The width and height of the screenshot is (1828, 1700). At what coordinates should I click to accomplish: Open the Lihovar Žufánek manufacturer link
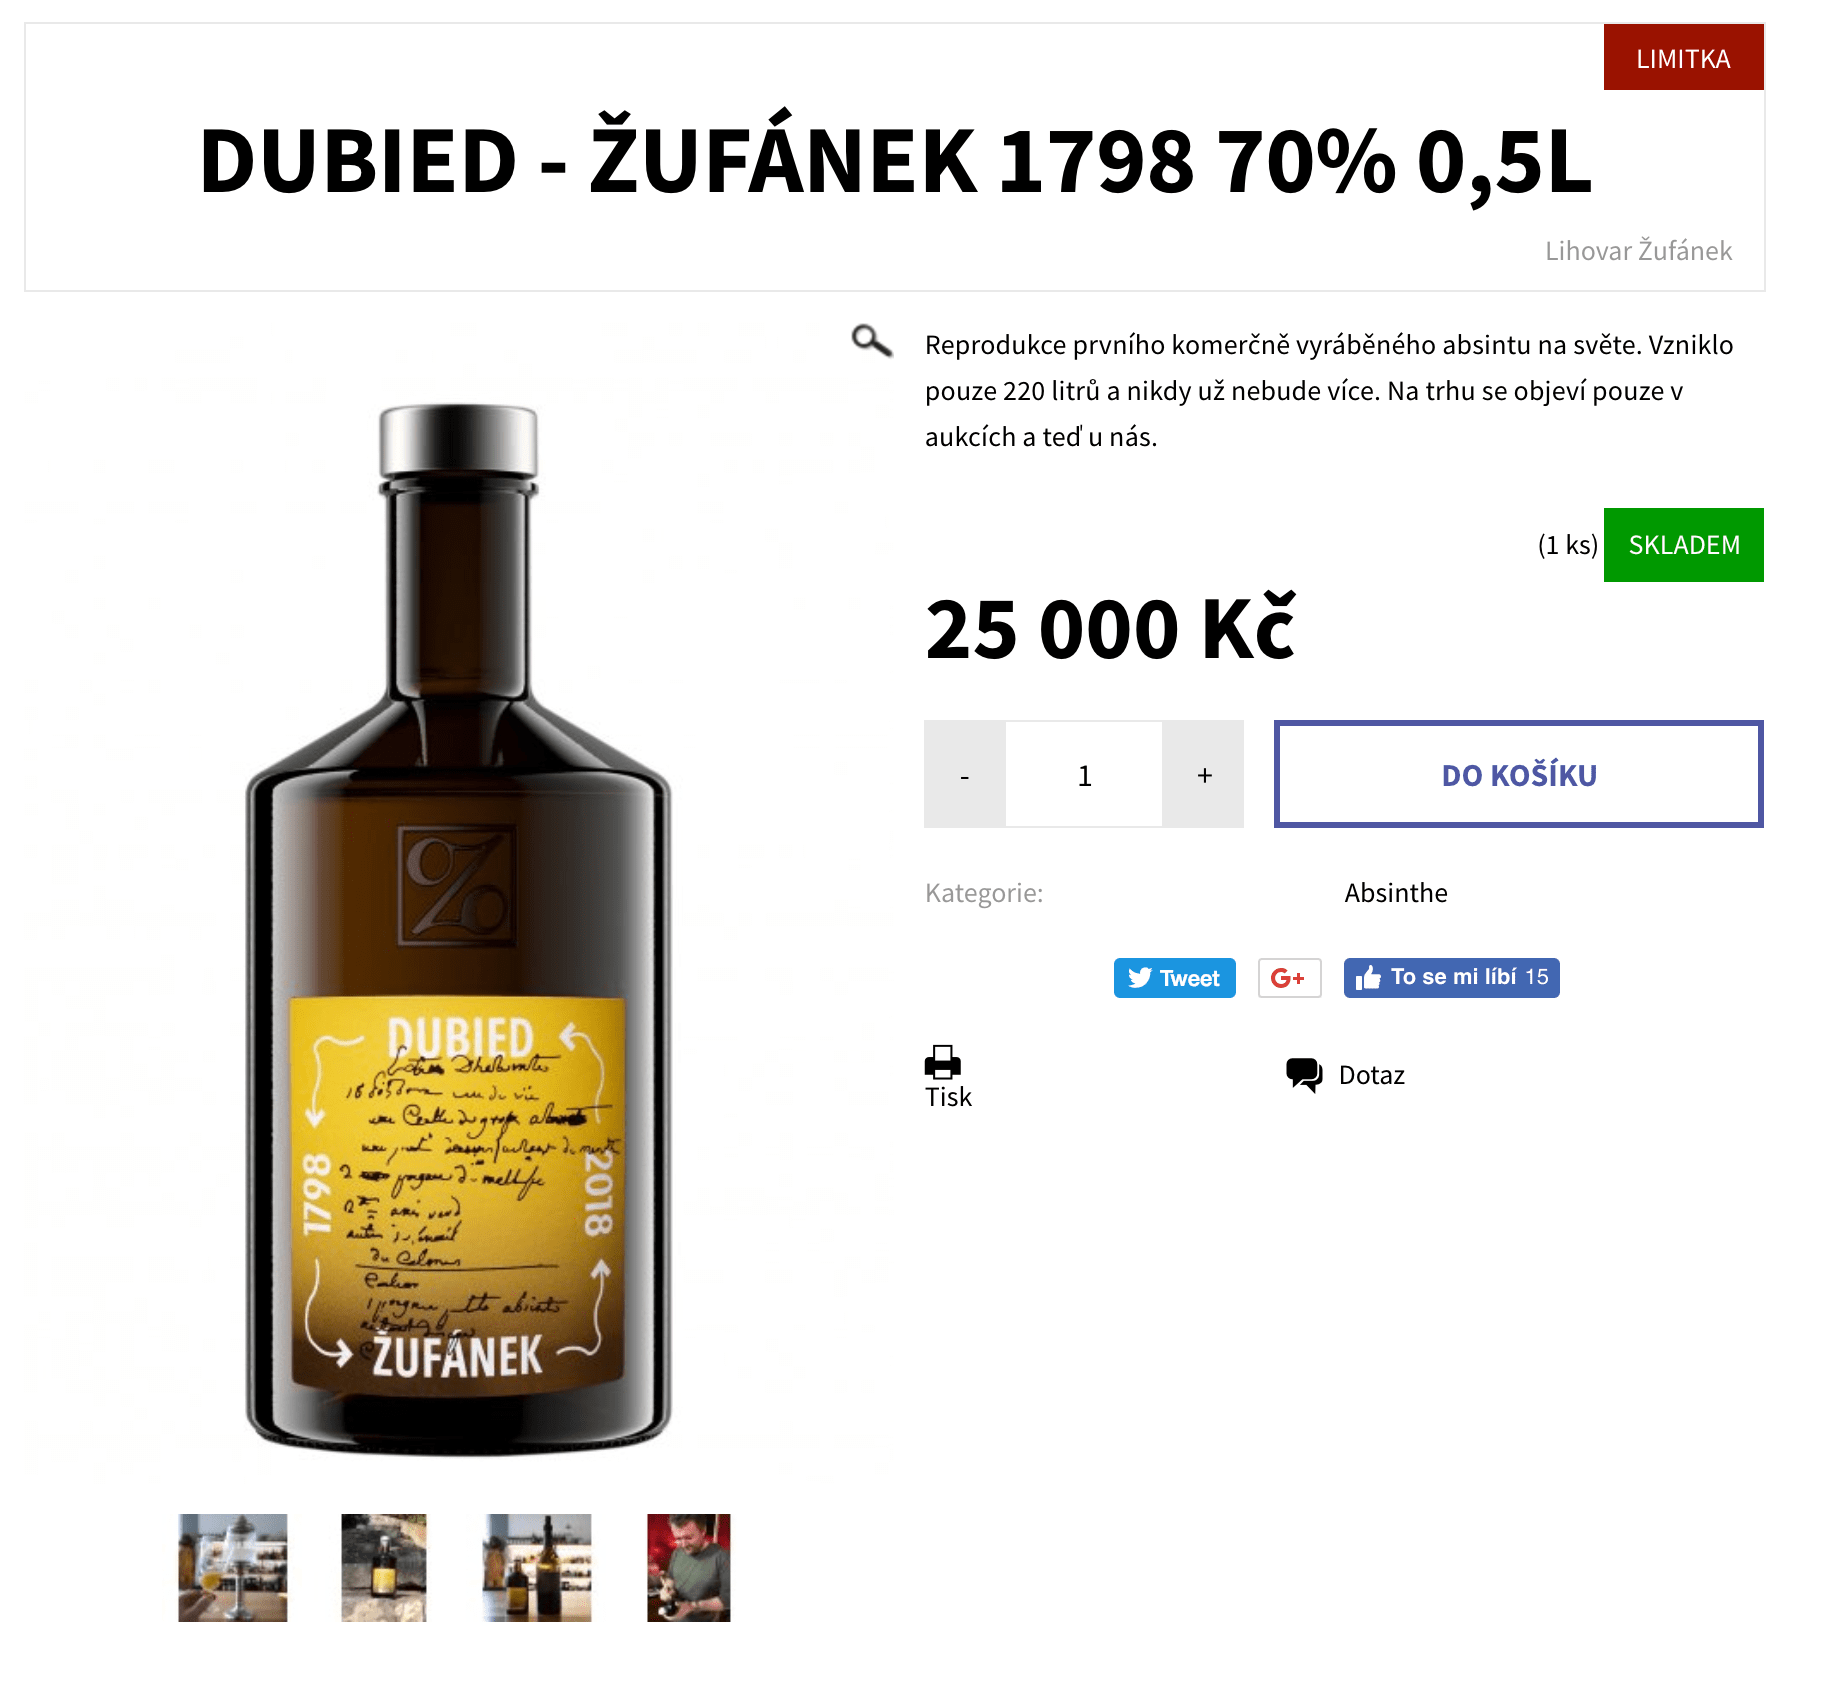pos(1638,251)
